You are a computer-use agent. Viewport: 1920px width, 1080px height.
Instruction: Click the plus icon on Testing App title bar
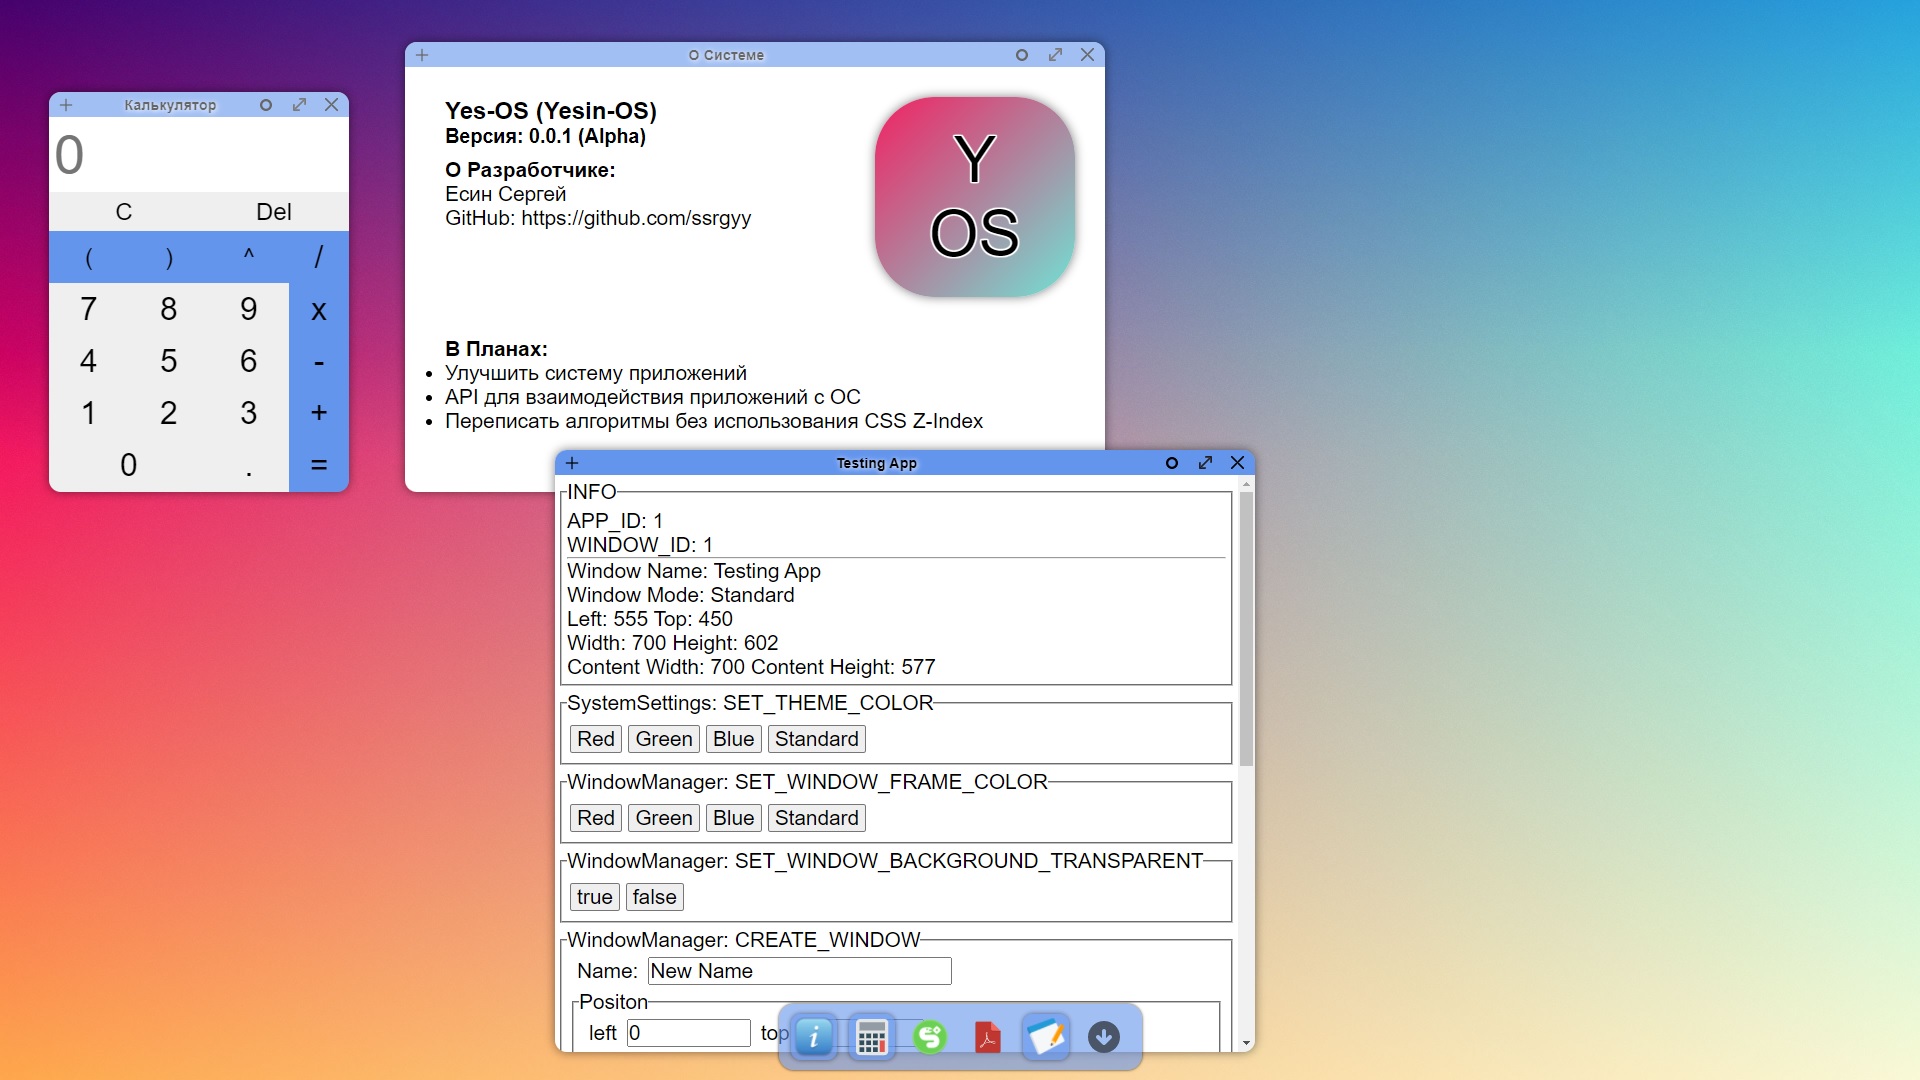tap(571, 463)
